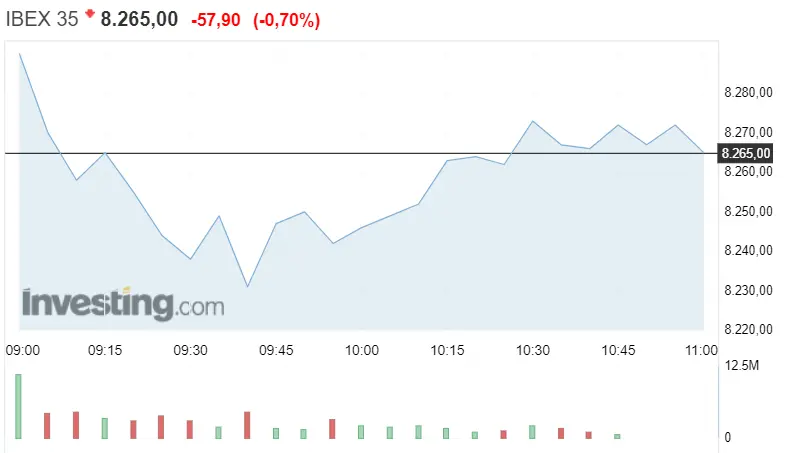Click the Investing.com watermark logo
Image resolution: width=789 pixels, height=453 pixels.
coord(123,303)
